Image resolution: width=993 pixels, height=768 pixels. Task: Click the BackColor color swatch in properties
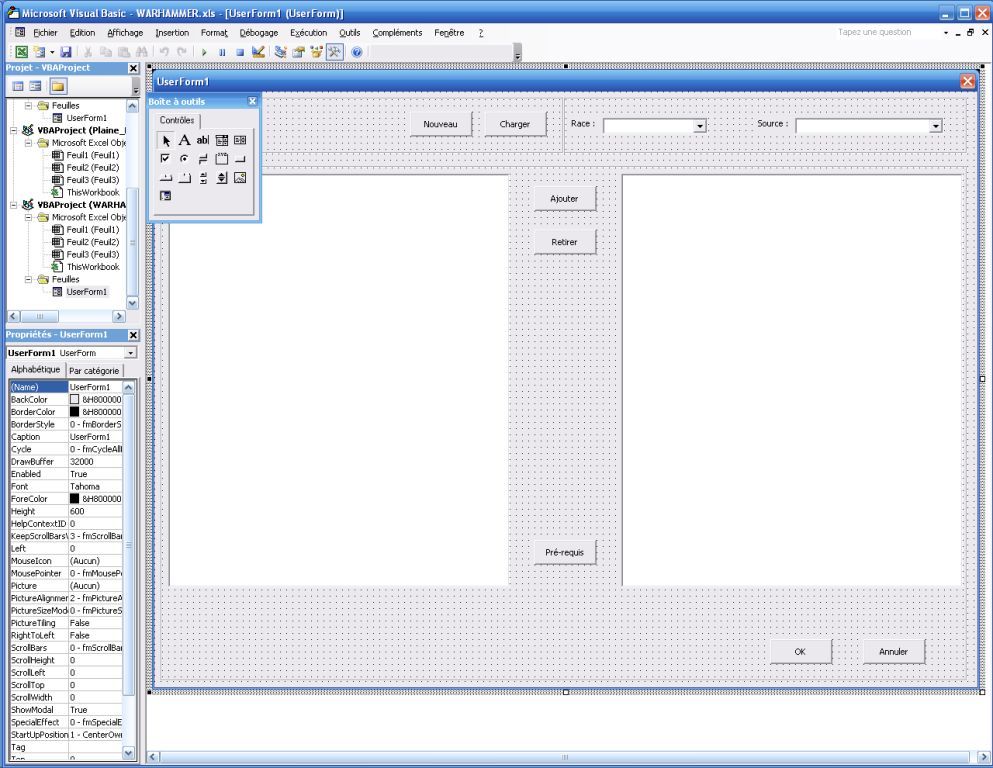coord(75,399)
